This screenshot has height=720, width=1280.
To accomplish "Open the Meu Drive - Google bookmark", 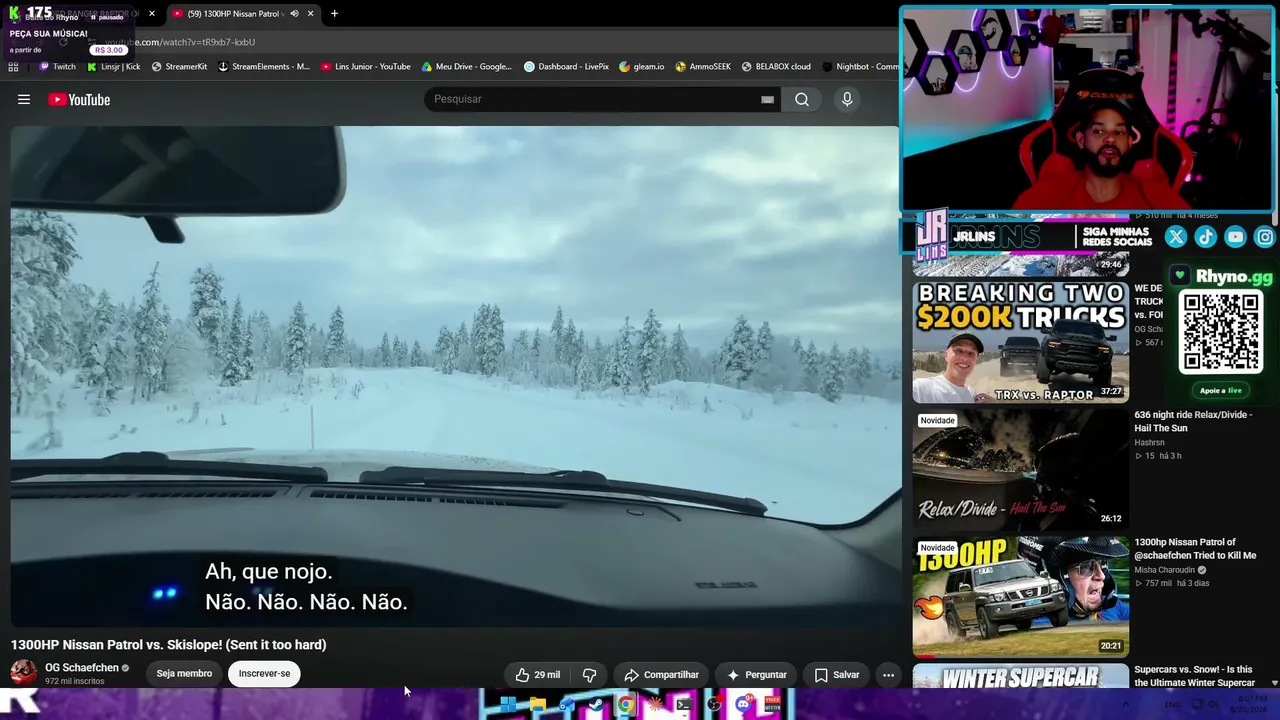I will tap(467, 67).
